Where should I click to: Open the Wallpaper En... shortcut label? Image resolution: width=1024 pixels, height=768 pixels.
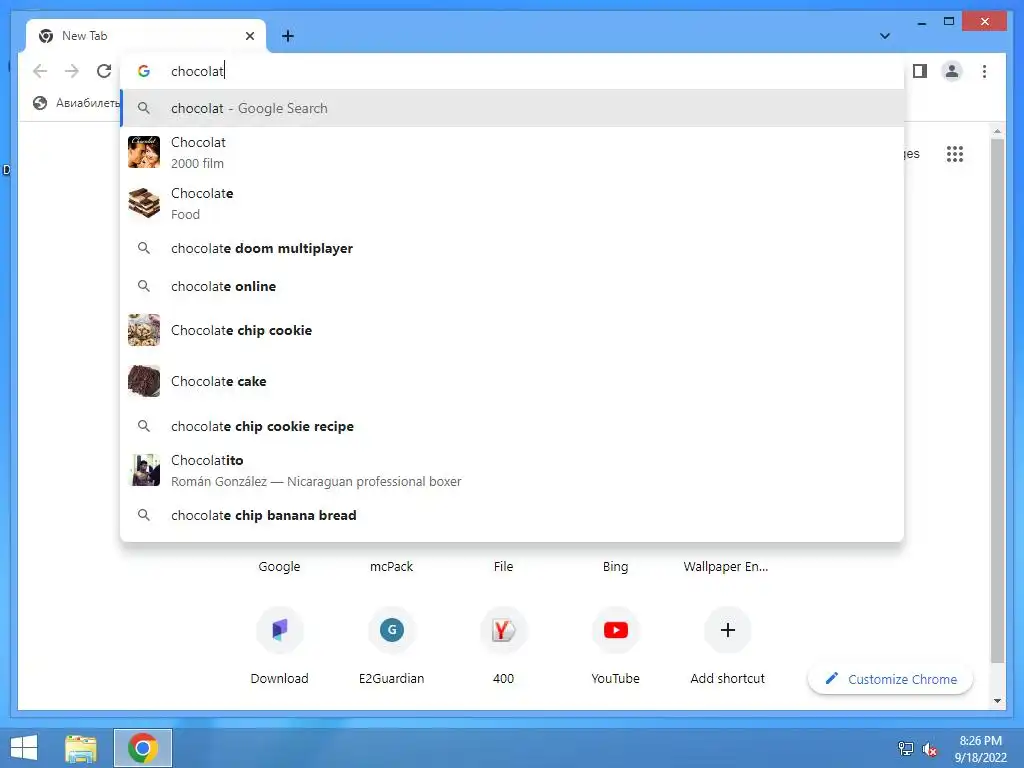(726, 566)
